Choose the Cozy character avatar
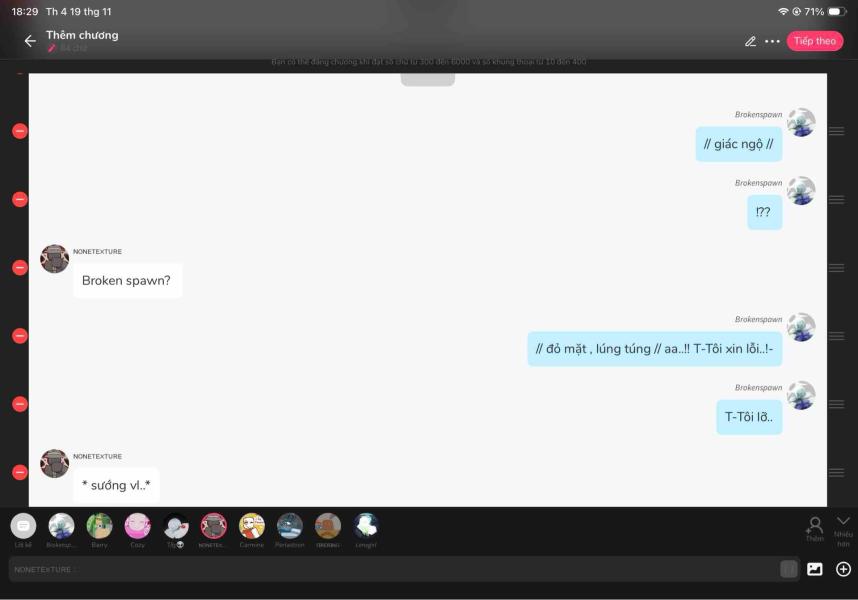 pyautogui.click(x=137, y=527)
